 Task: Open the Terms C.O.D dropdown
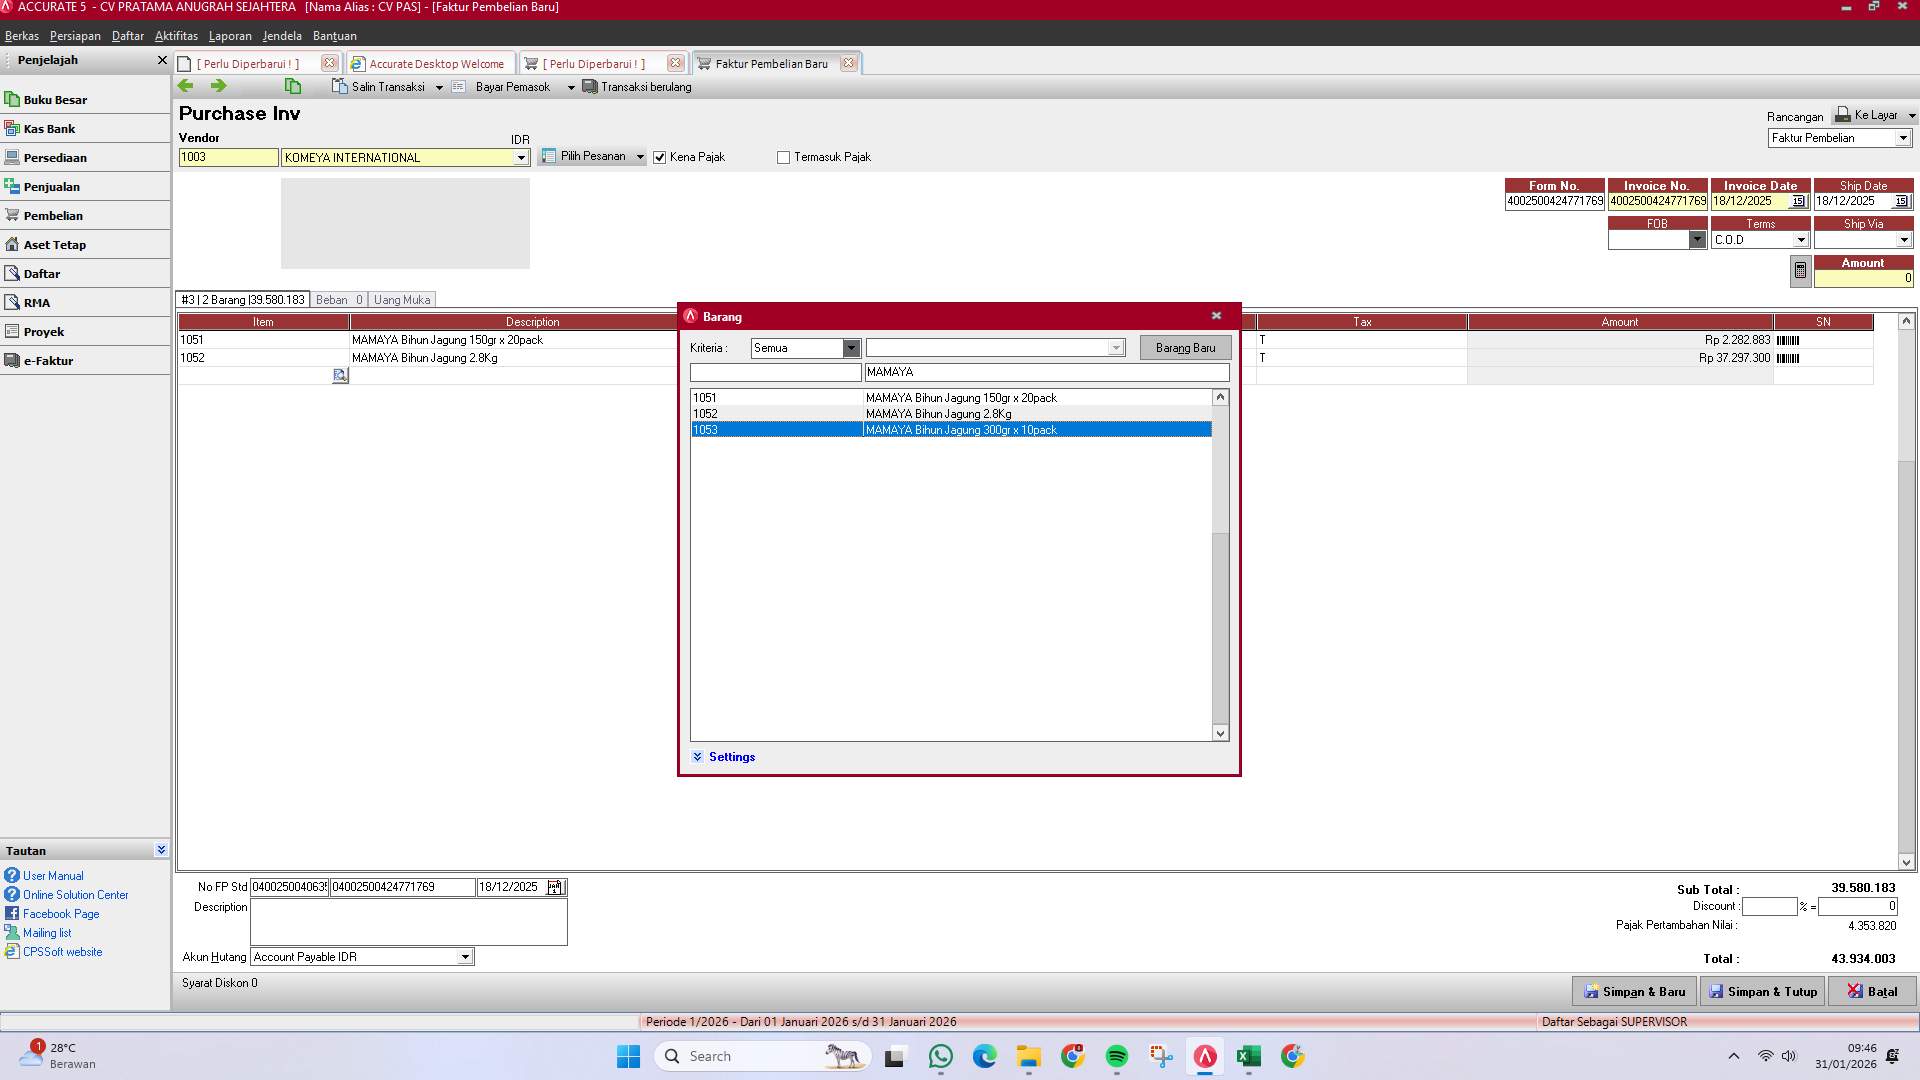point(1801,239)
